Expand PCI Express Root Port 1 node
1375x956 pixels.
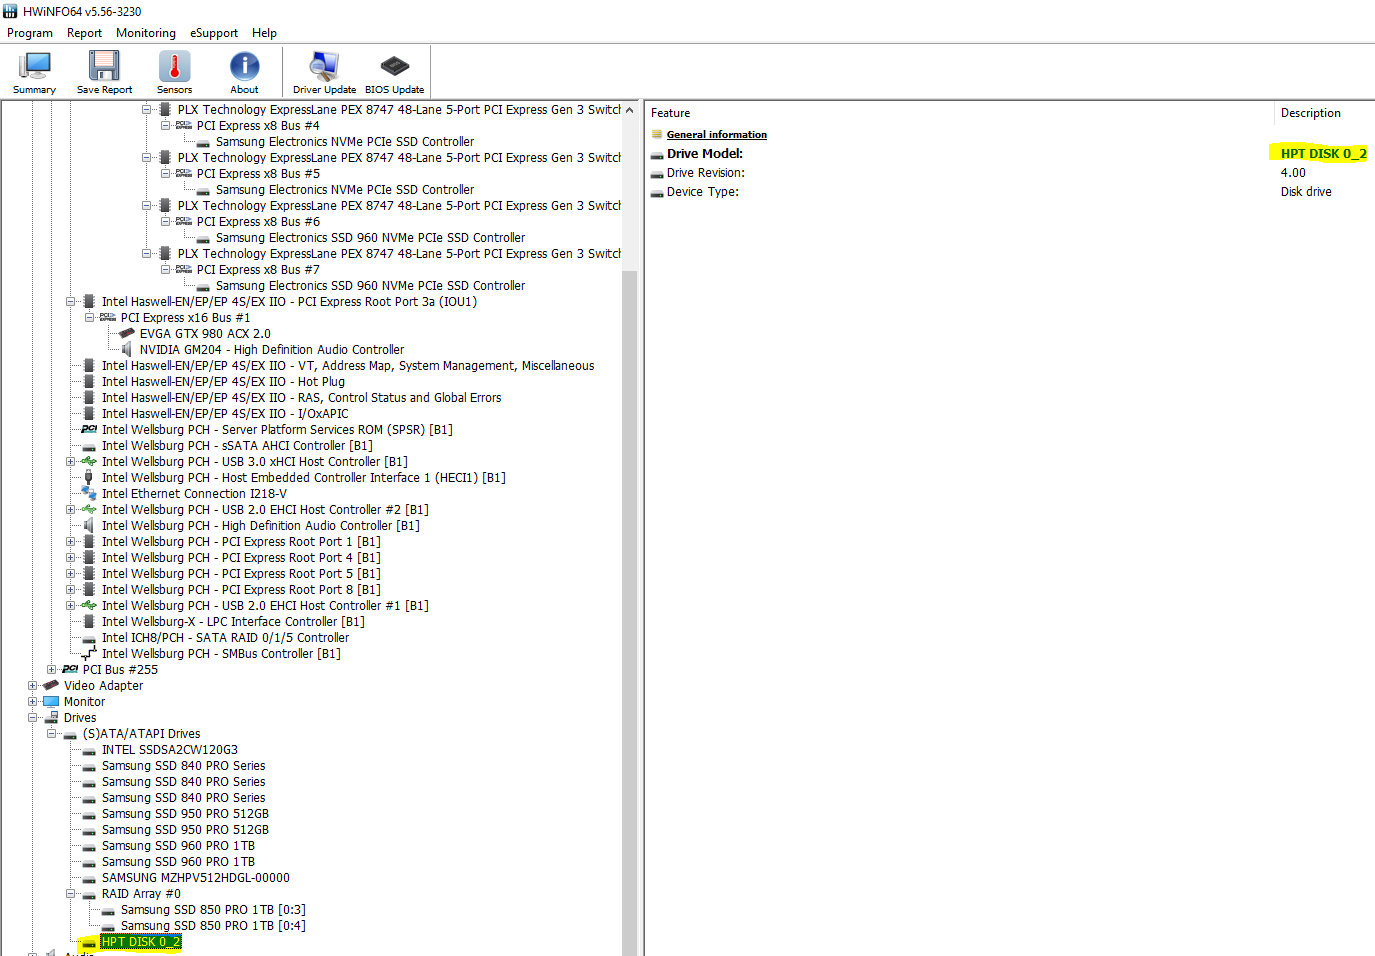pos(71,542)
